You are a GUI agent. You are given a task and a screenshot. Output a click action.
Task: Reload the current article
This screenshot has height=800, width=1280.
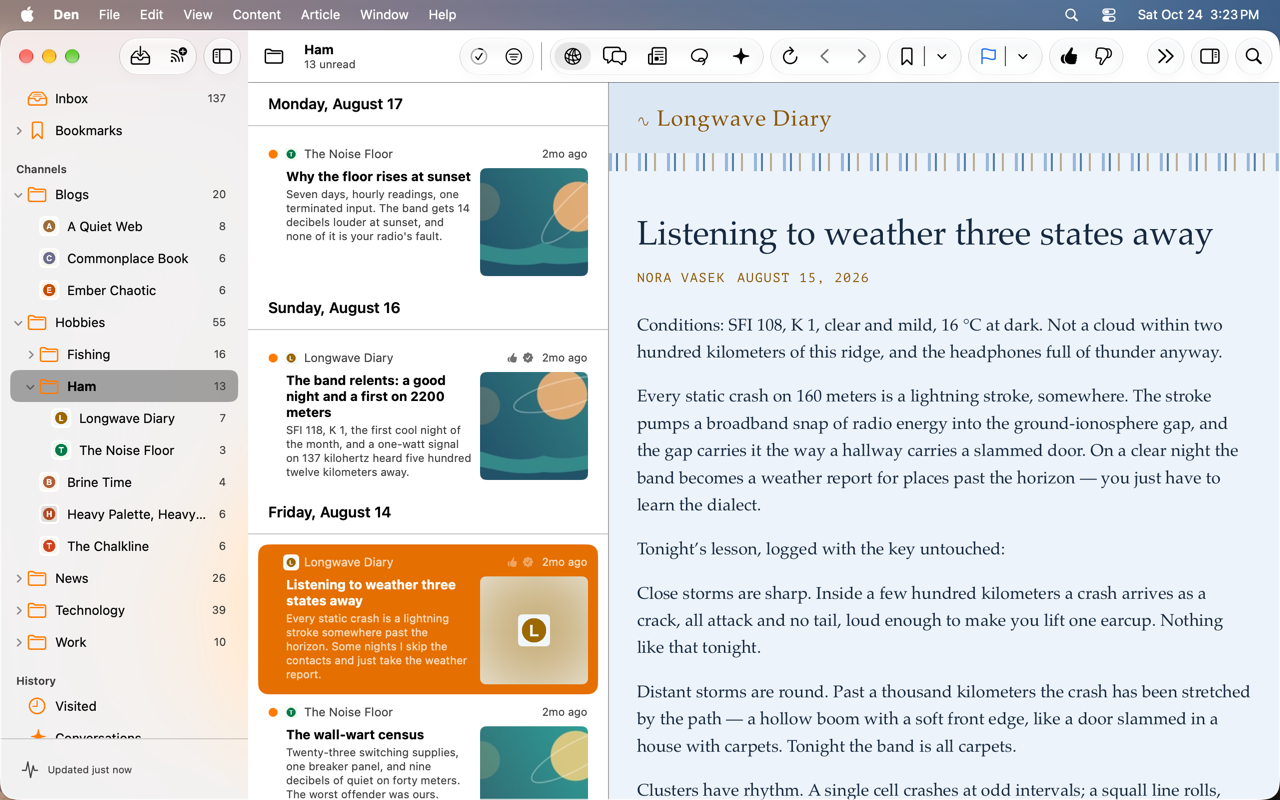click(x=790, y=57)
